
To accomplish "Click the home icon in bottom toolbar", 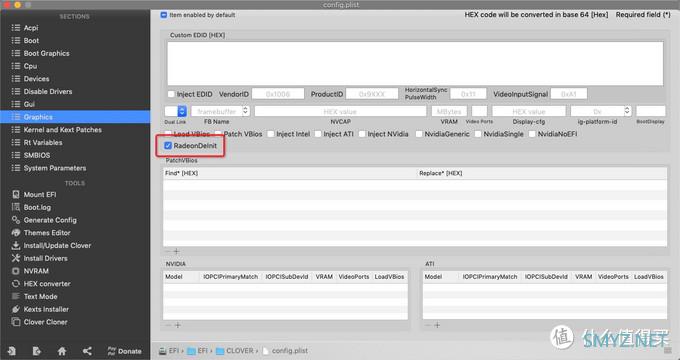I will click(62, 351).
